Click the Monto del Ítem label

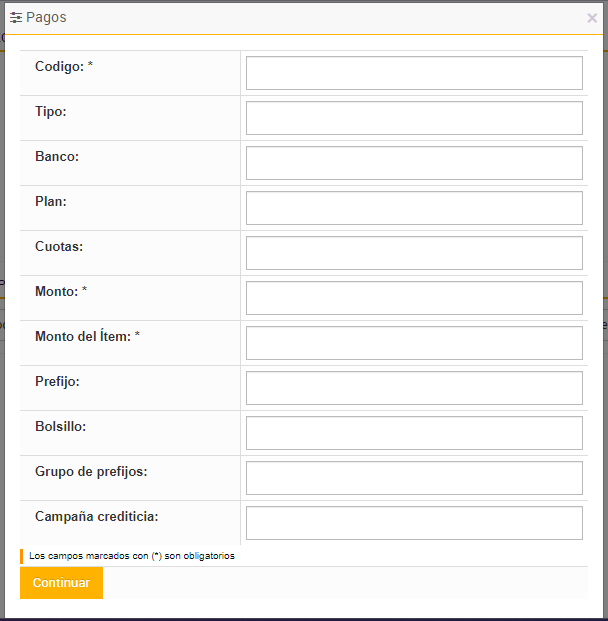pos(86,336)
